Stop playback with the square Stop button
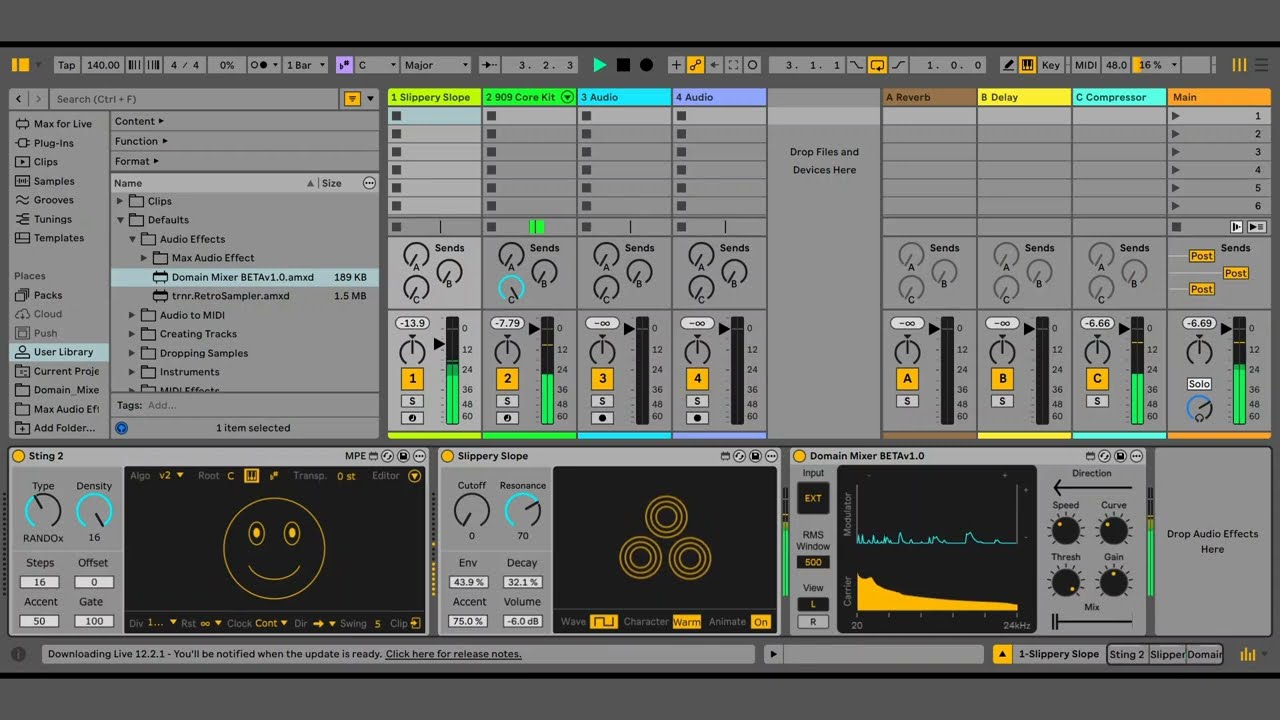1280x720 pixels. pyautogui.click(x=623, y=65)
